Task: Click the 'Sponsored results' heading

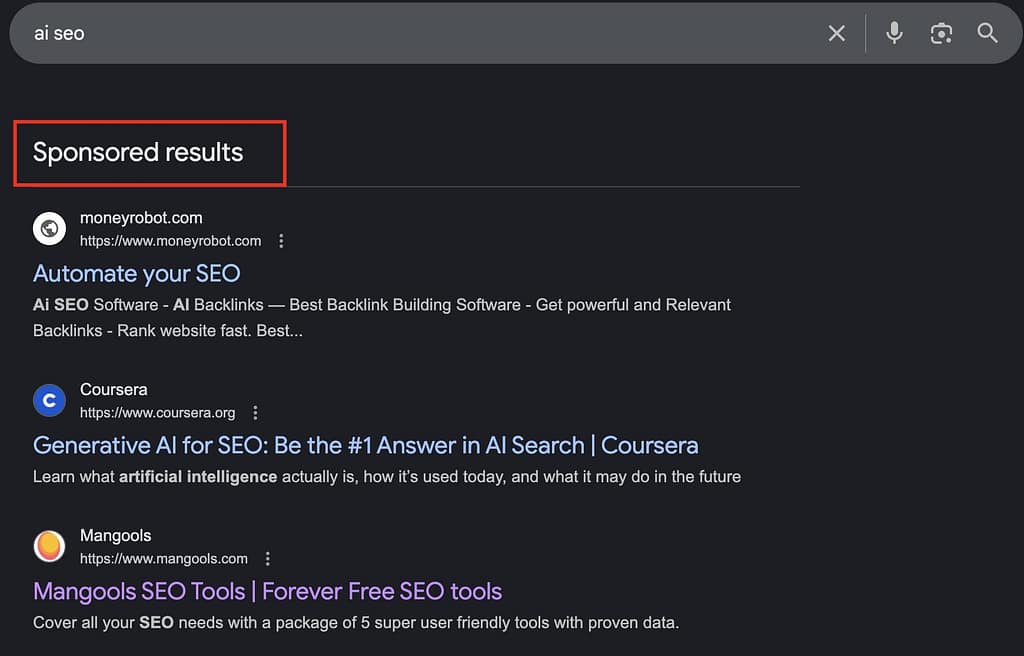Action: tap(138, 152)
